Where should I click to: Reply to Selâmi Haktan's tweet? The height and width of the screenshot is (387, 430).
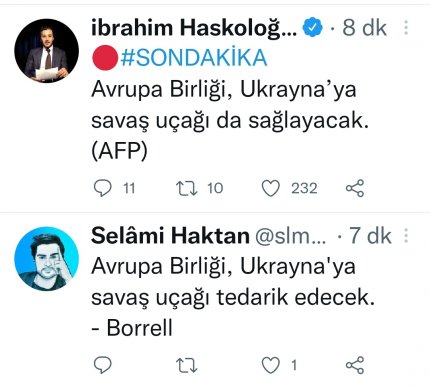(103, 365)
